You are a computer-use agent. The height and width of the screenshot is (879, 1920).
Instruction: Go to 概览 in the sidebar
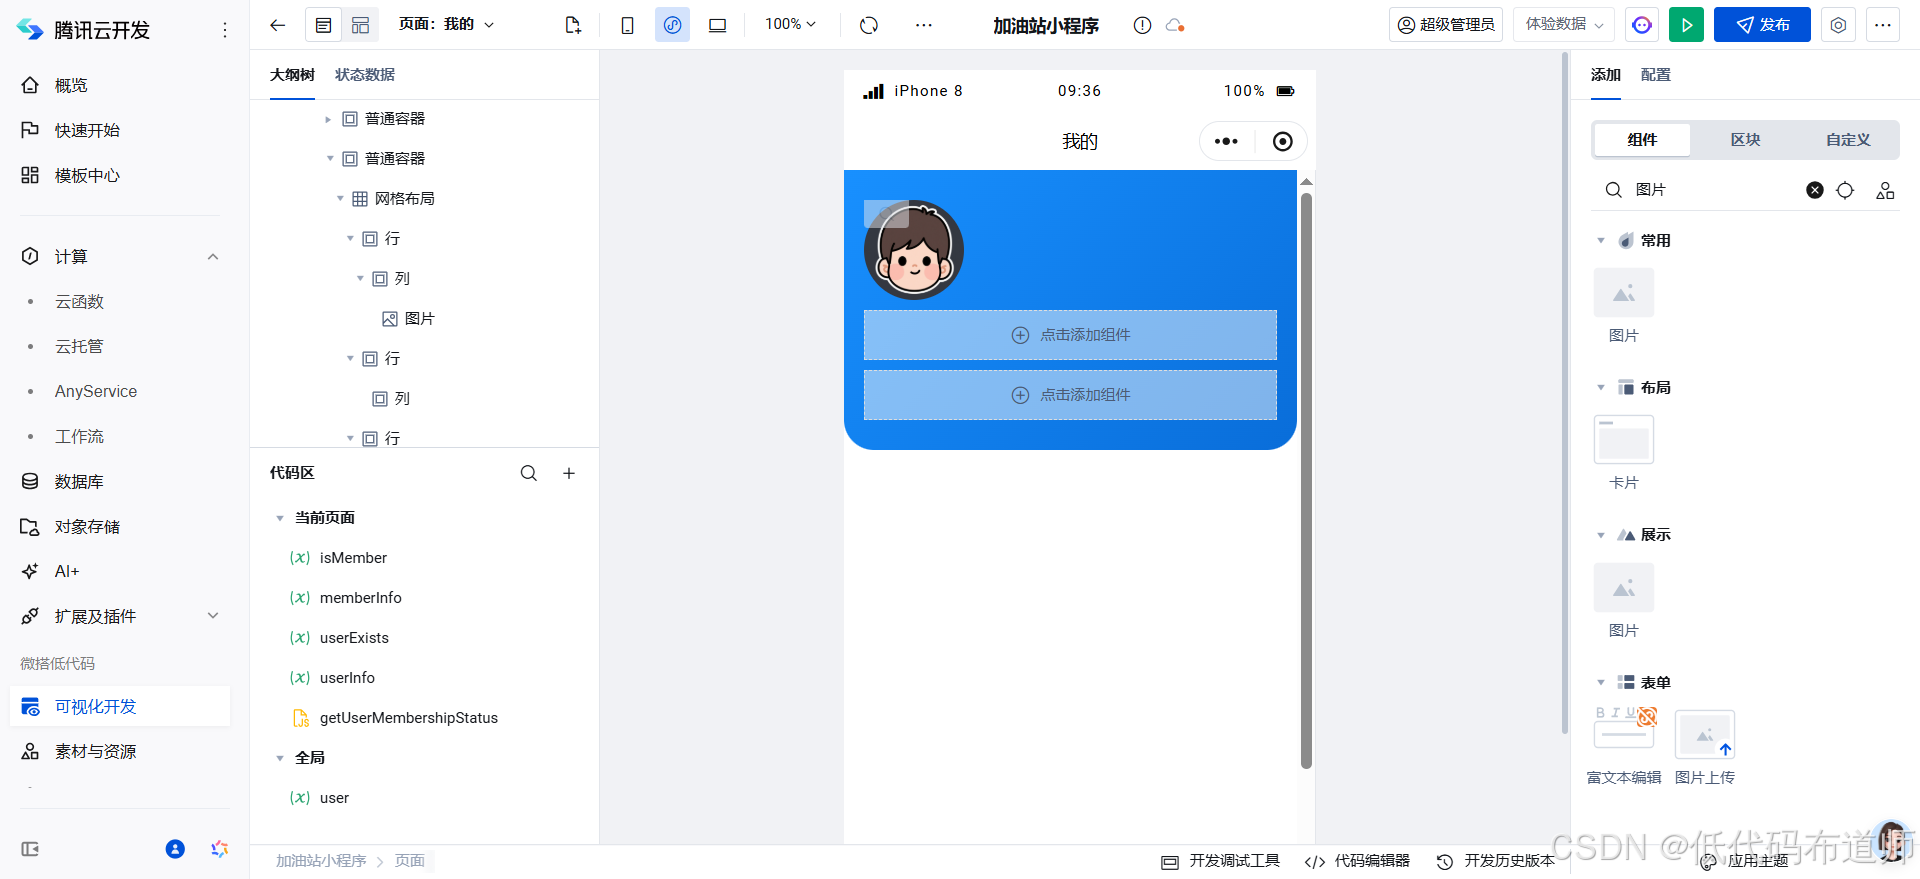[70, 86]
